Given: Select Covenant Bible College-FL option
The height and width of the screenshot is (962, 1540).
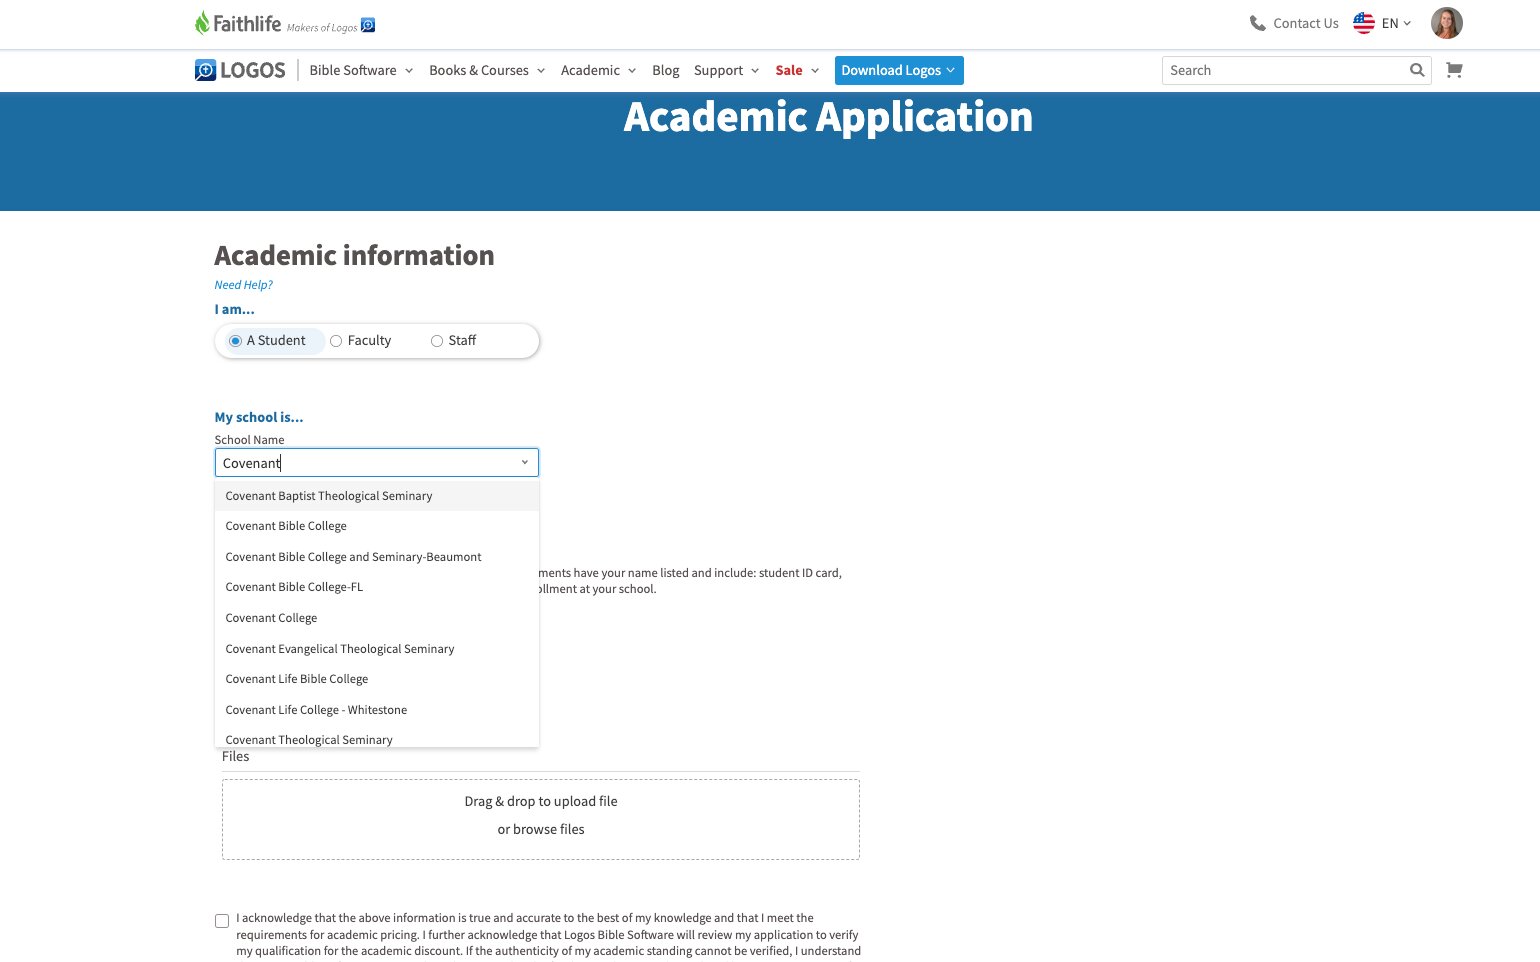Looking at the screenshot, I should pos(377,587).
